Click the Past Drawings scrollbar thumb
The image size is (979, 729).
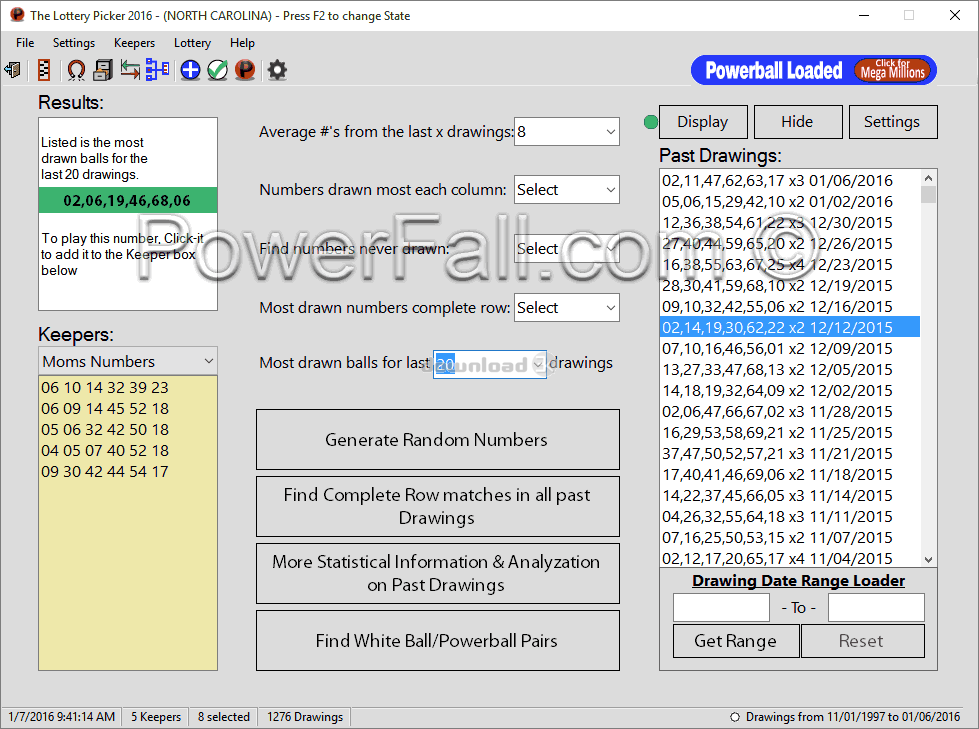click(928, 195)
